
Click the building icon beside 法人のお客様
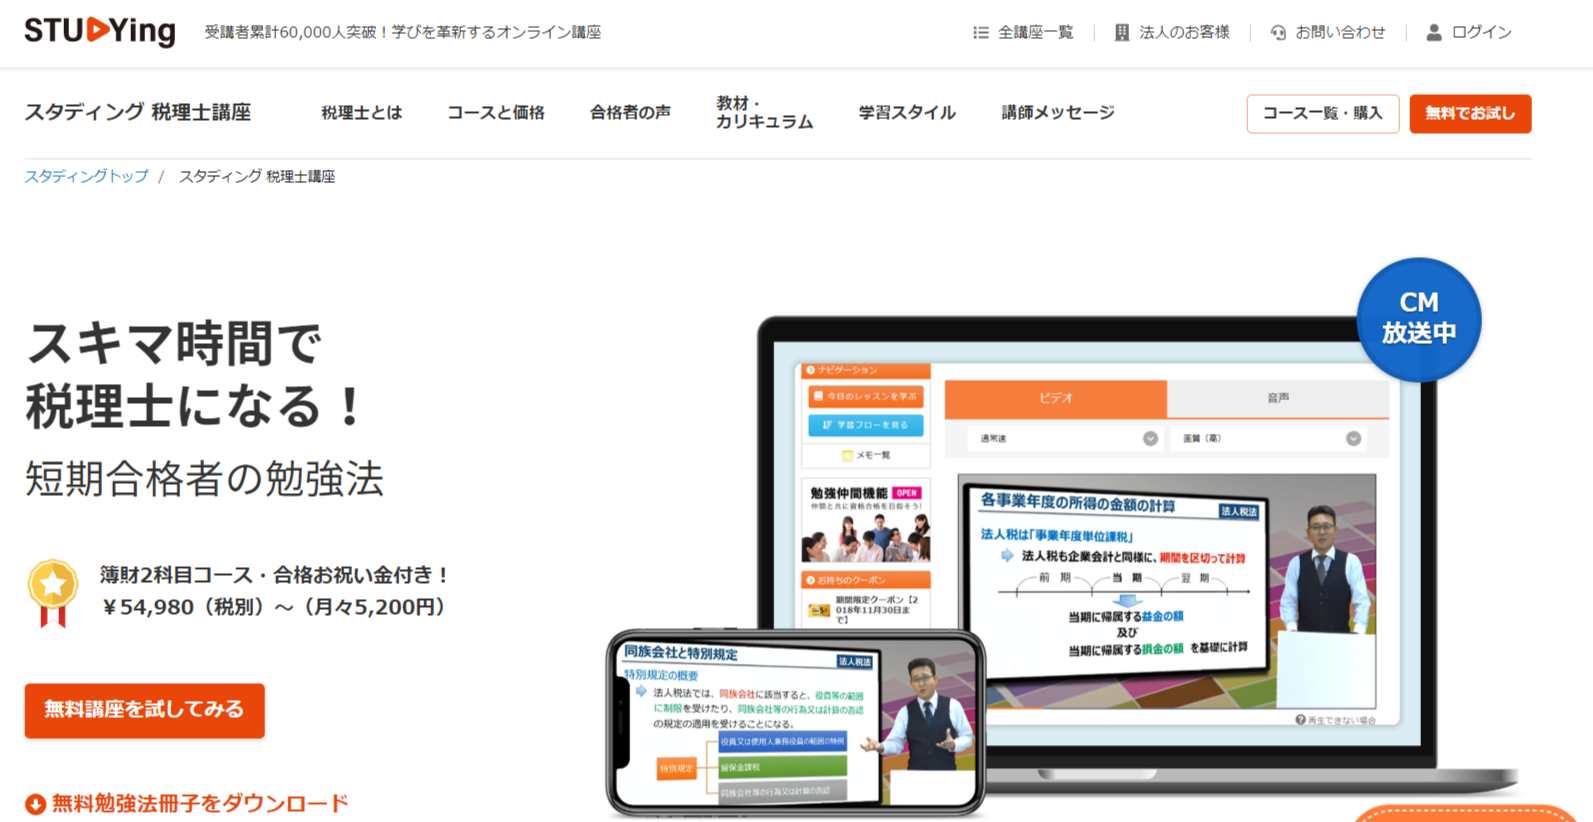tap(1122, 33)
